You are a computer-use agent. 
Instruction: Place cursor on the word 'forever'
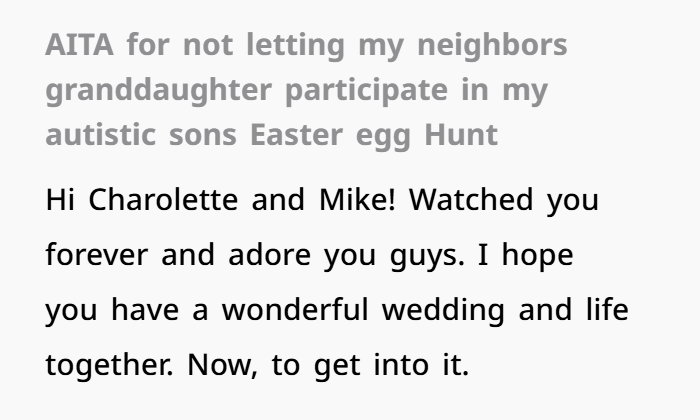pos(97,255)
